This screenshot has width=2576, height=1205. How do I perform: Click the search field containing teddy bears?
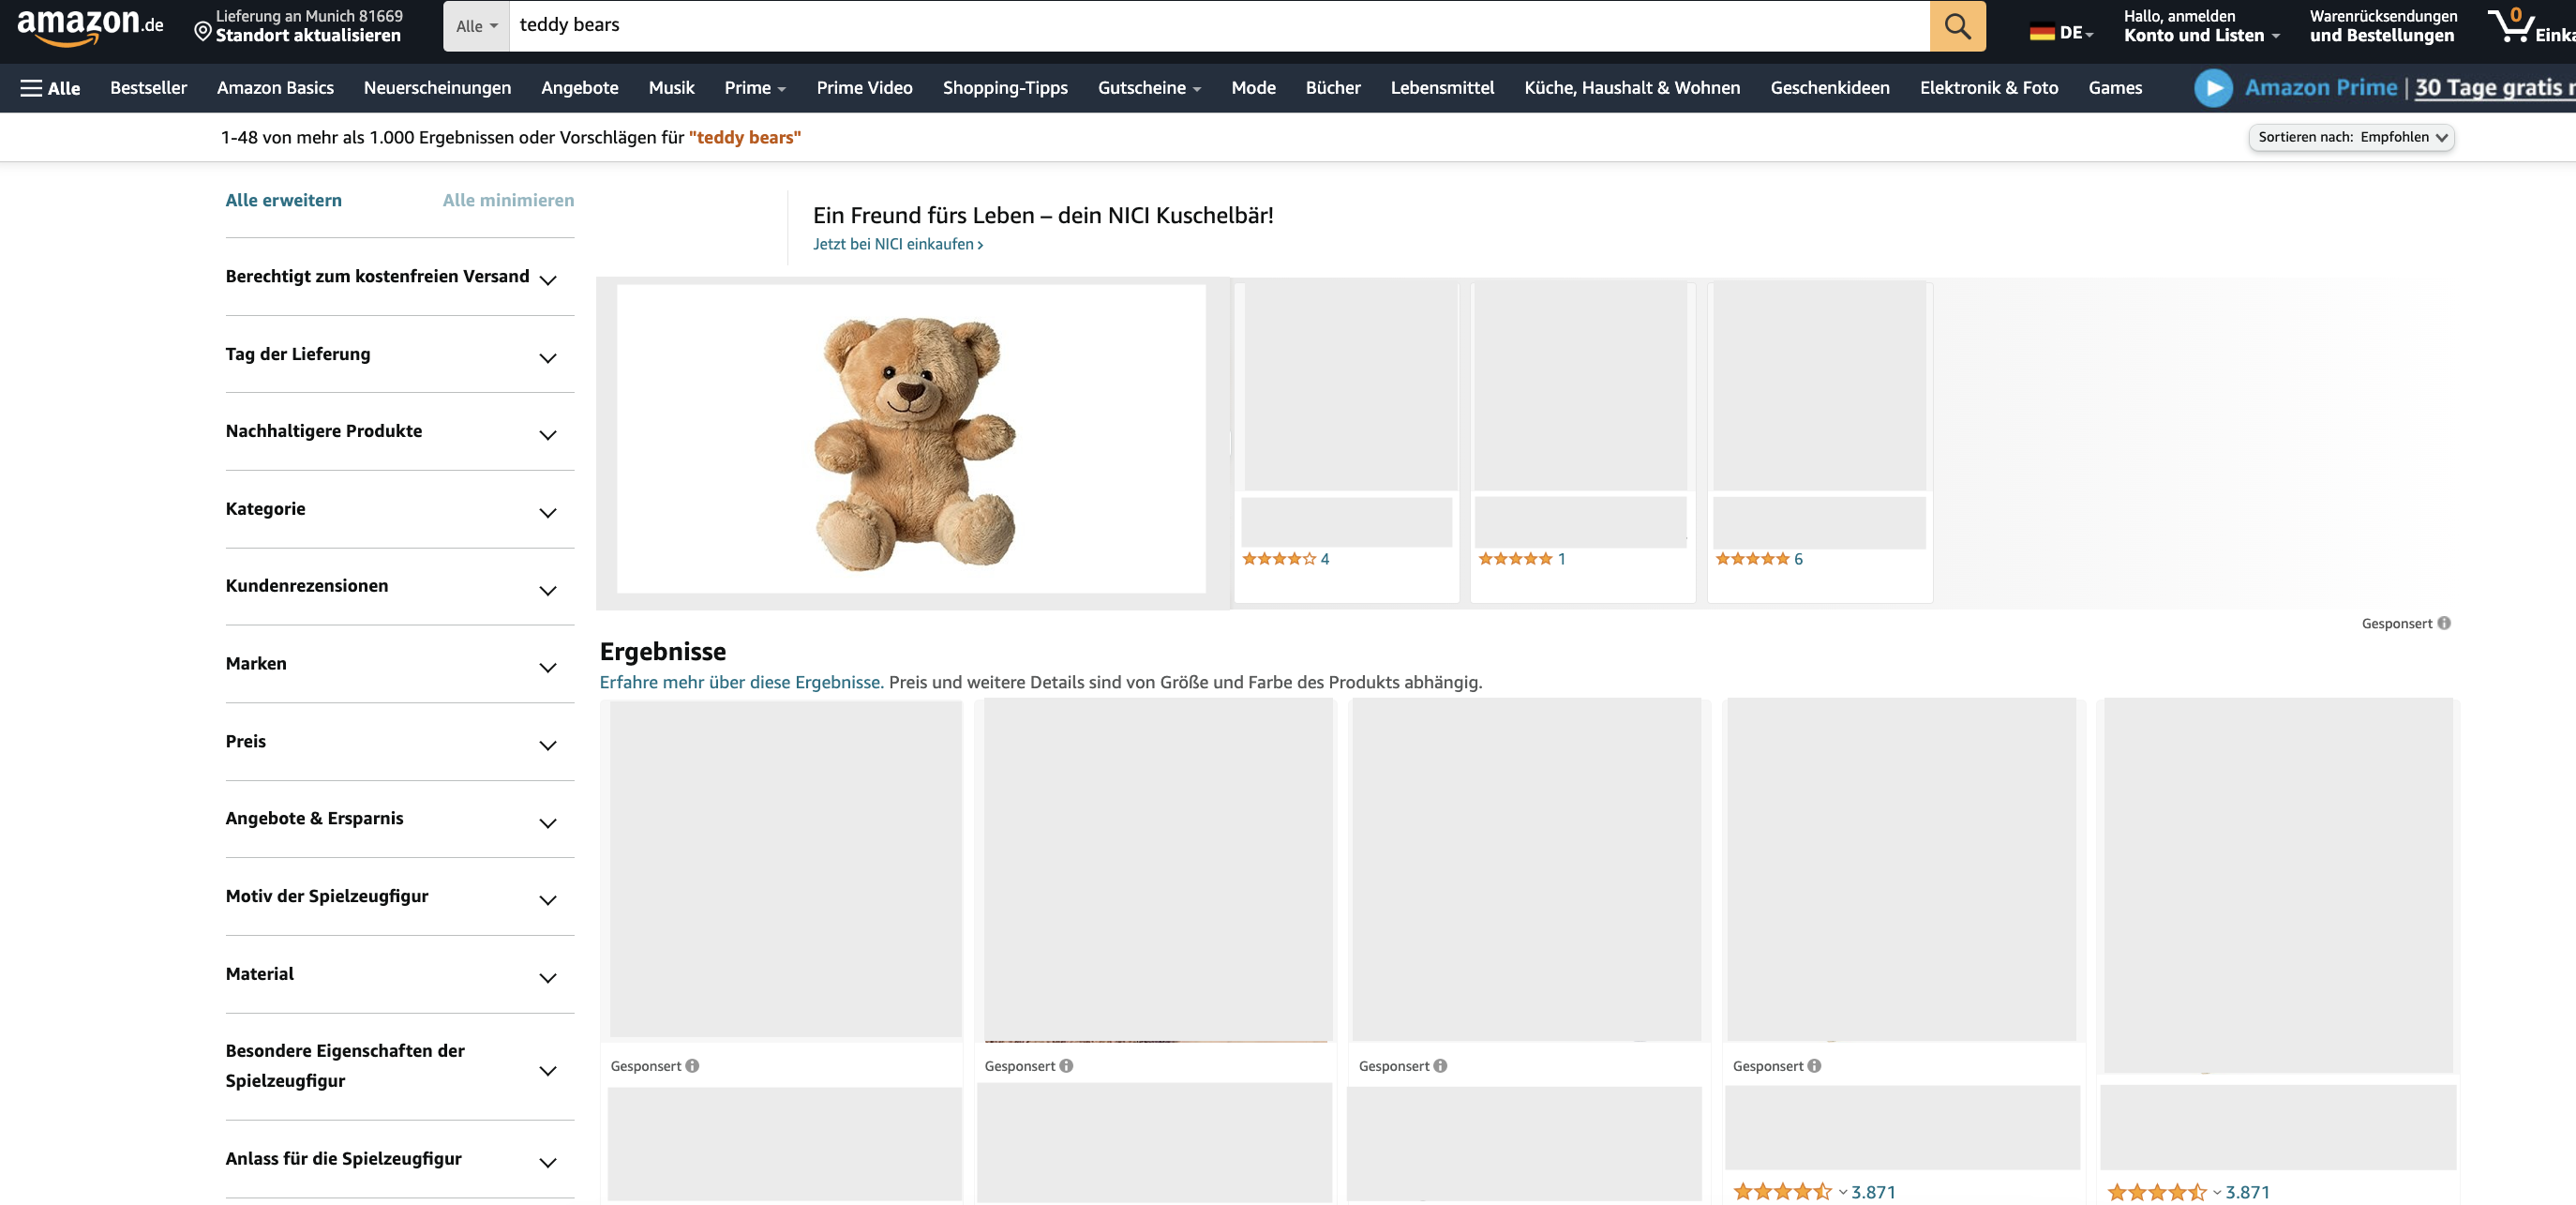[1219, 26]
